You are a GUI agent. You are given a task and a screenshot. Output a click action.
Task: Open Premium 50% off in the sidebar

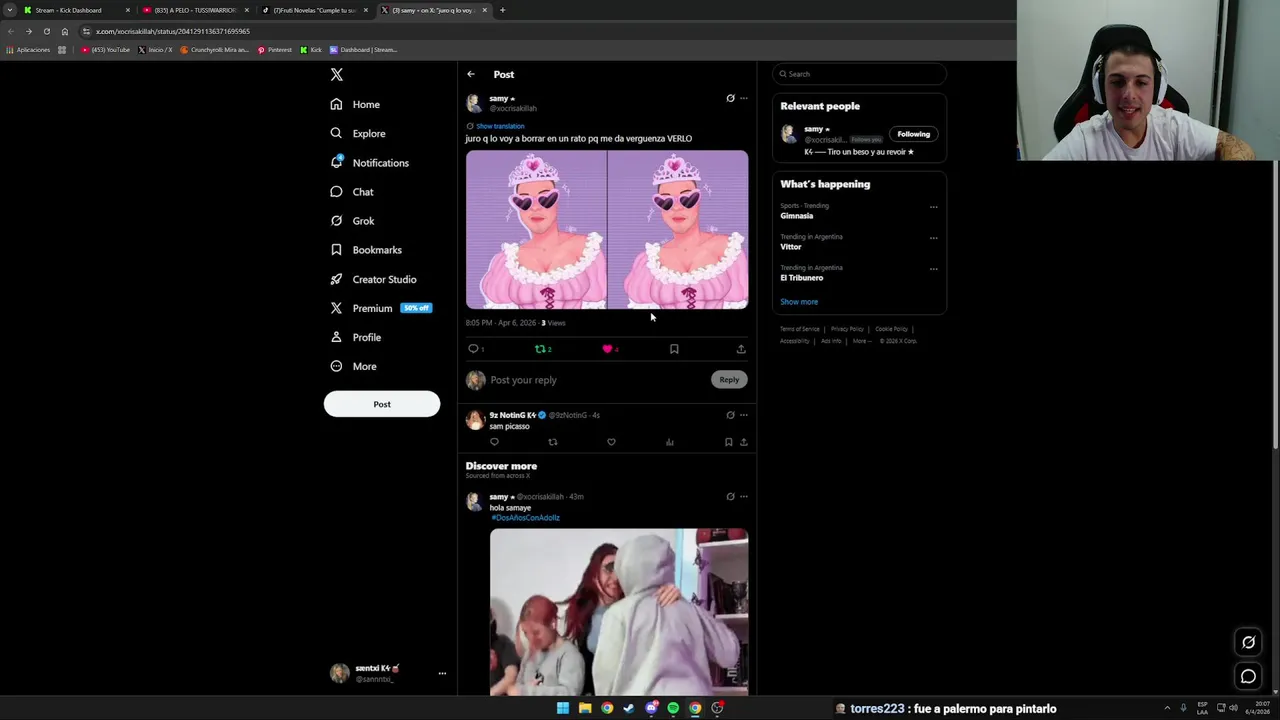pos(381,308)
